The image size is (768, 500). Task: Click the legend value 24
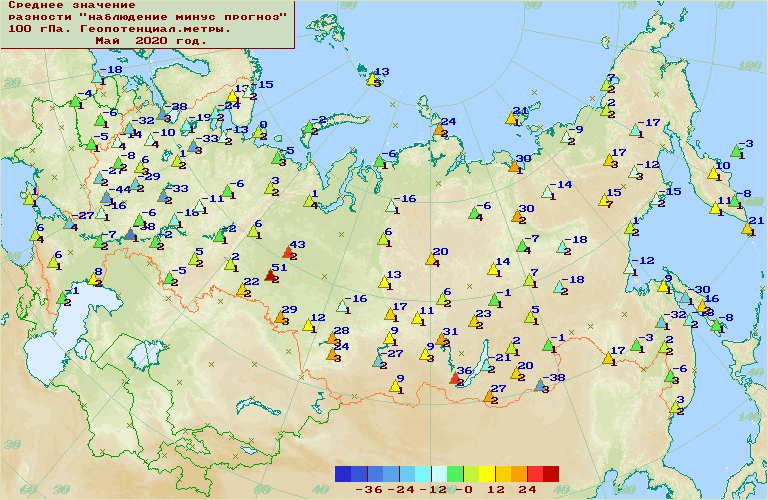(528, 490)
